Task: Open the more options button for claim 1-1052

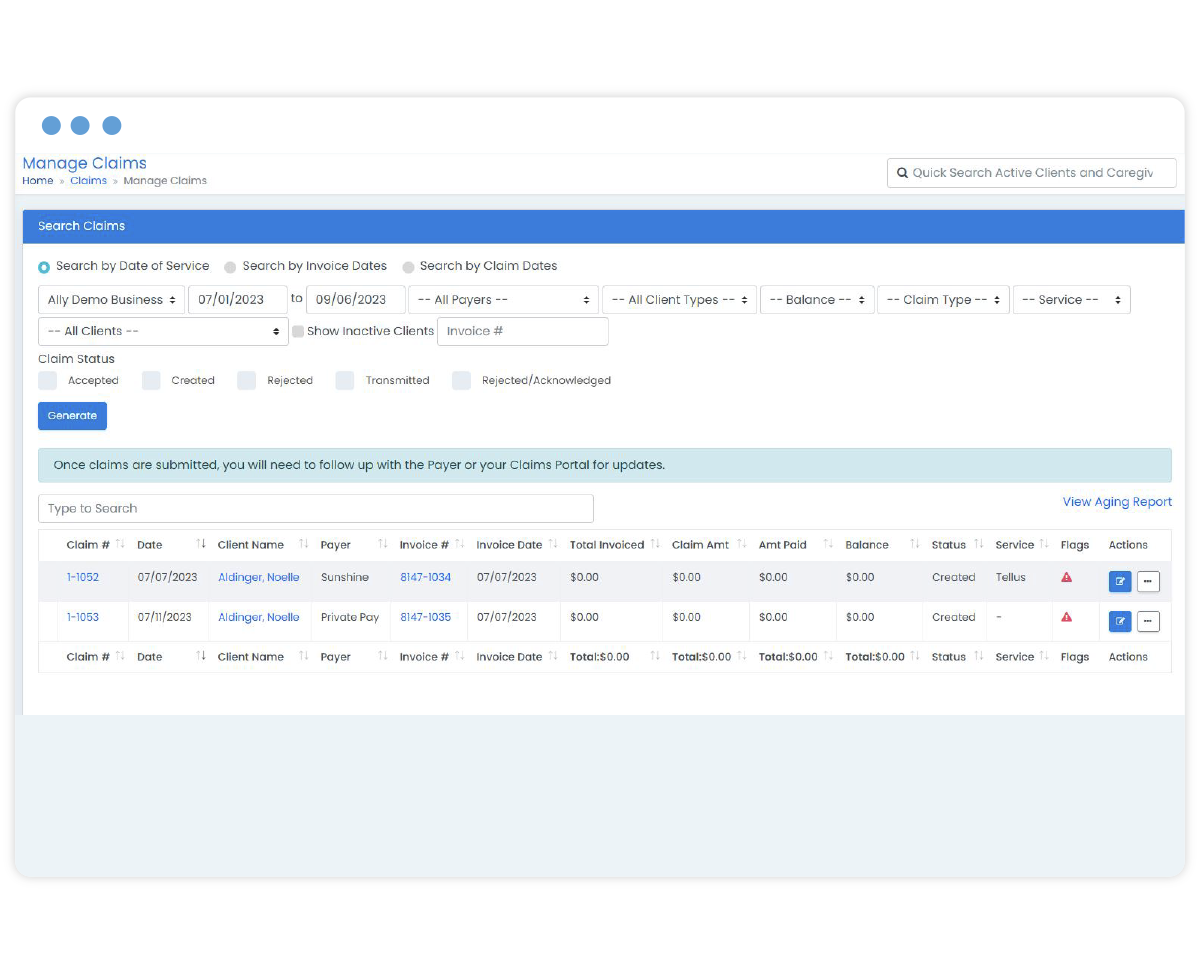Action: click(x=1148, y=581)
